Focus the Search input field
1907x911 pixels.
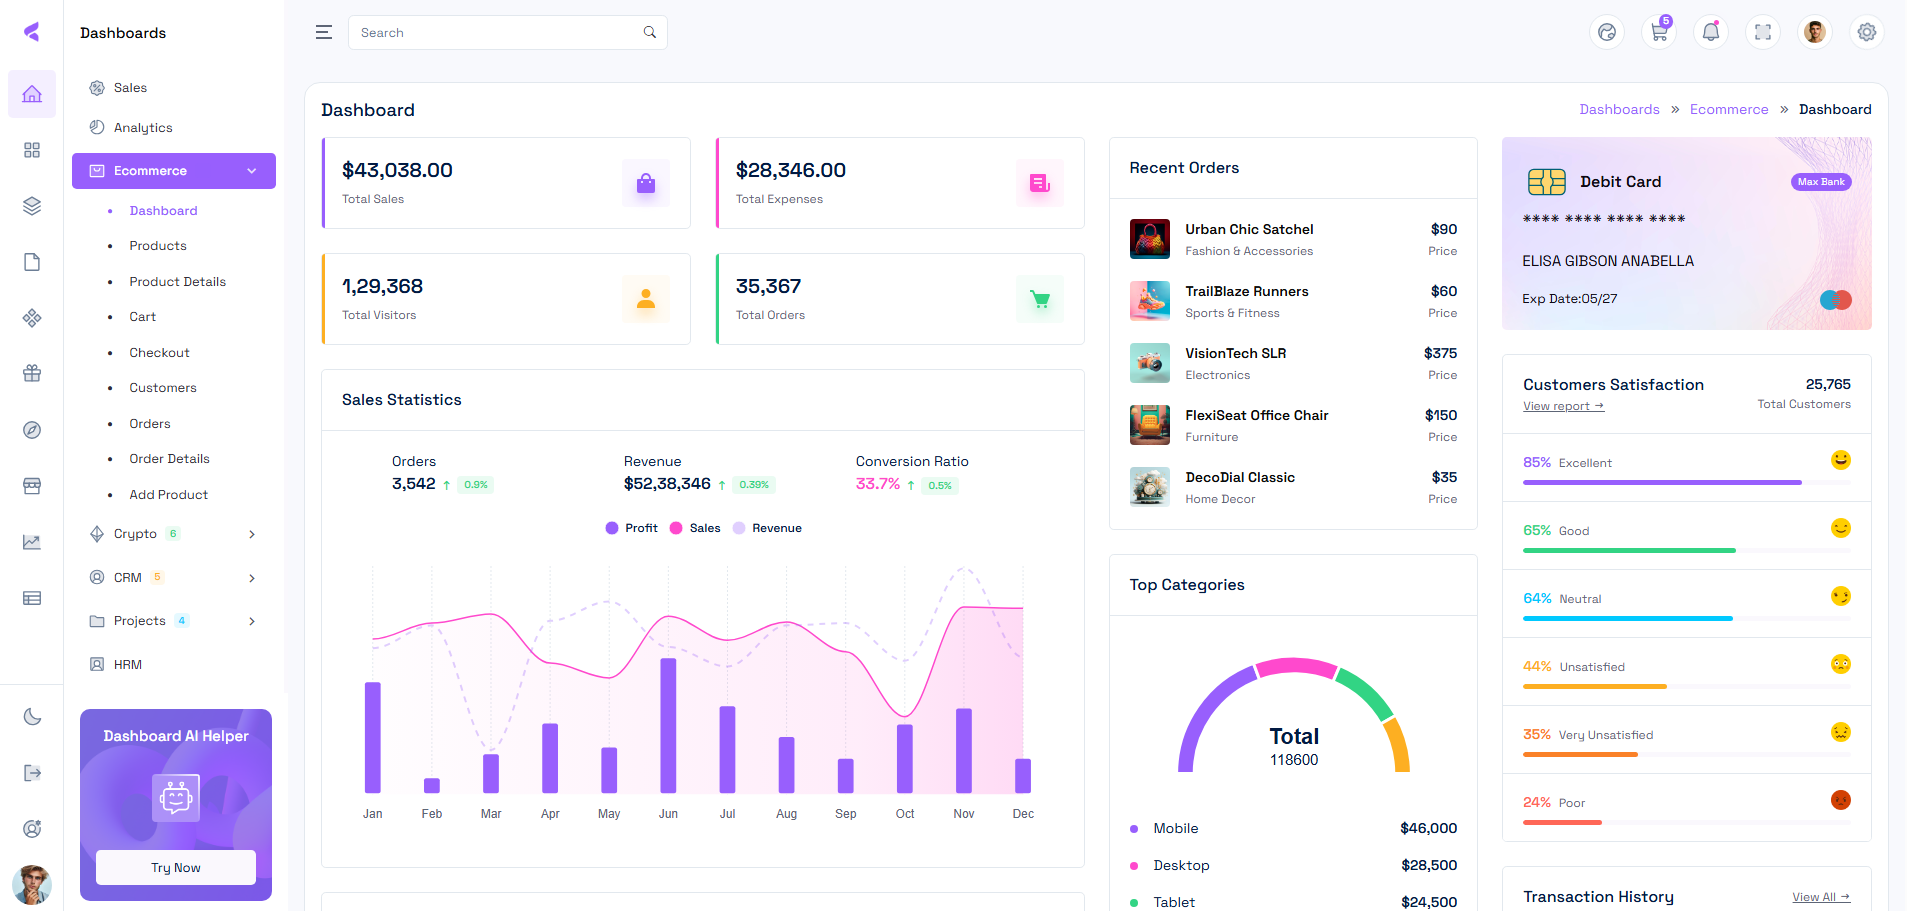tap(507, 32)
